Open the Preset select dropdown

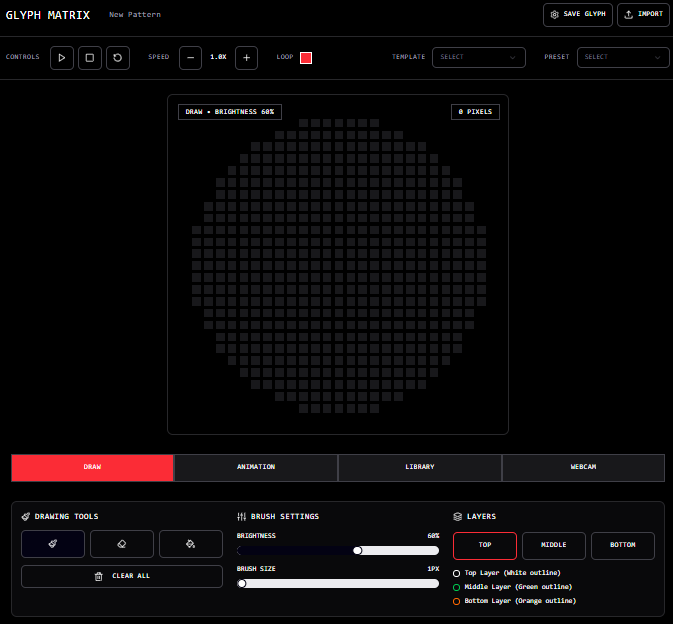tap(623, 58)
